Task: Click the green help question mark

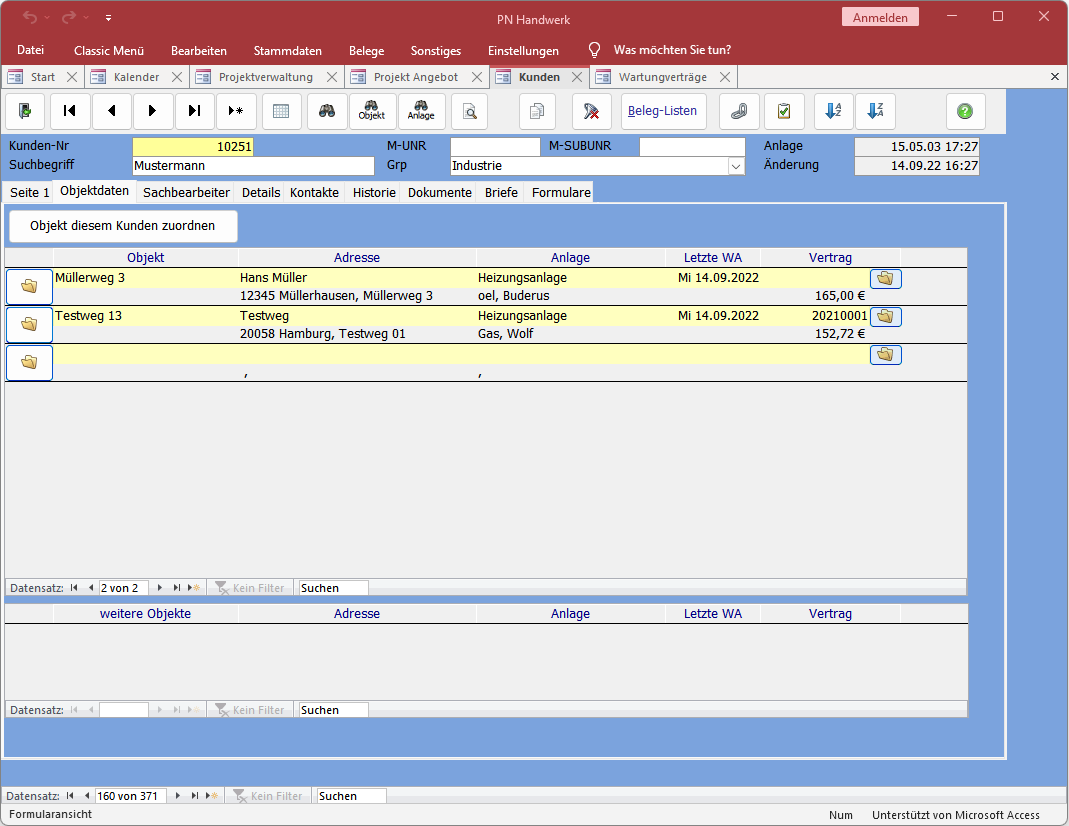Action: point(965,111)
